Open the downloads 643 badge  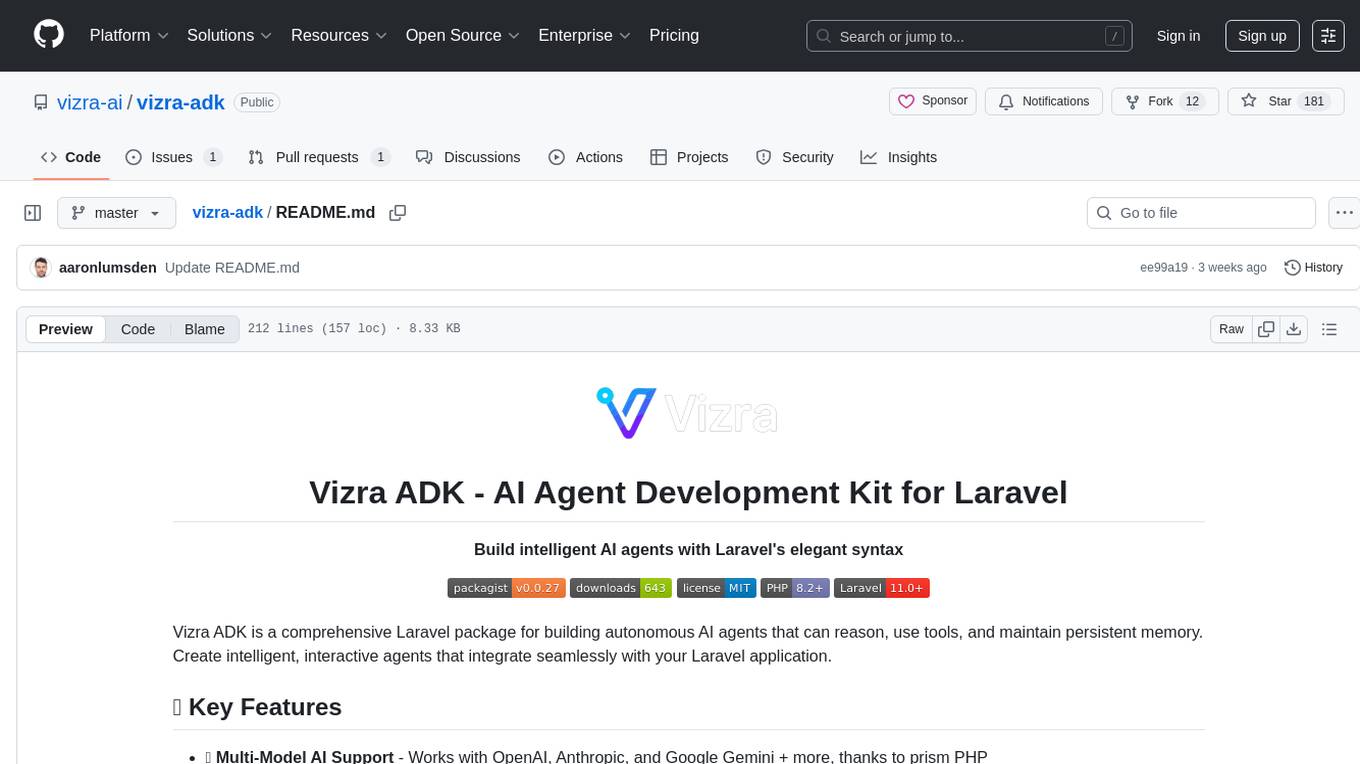tap(620, 588)
